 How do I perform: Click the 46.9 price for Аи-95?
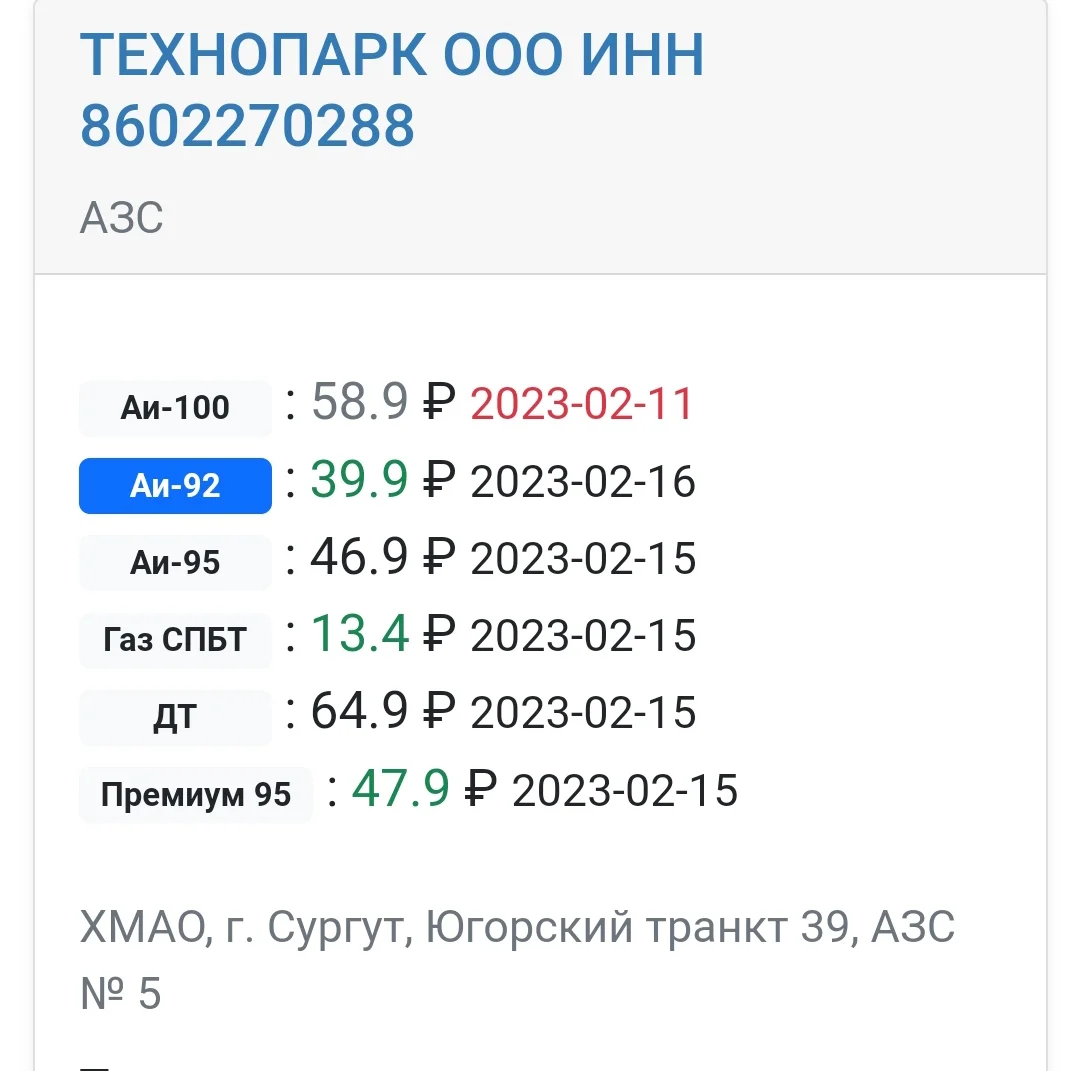click(x=360, y=557)
